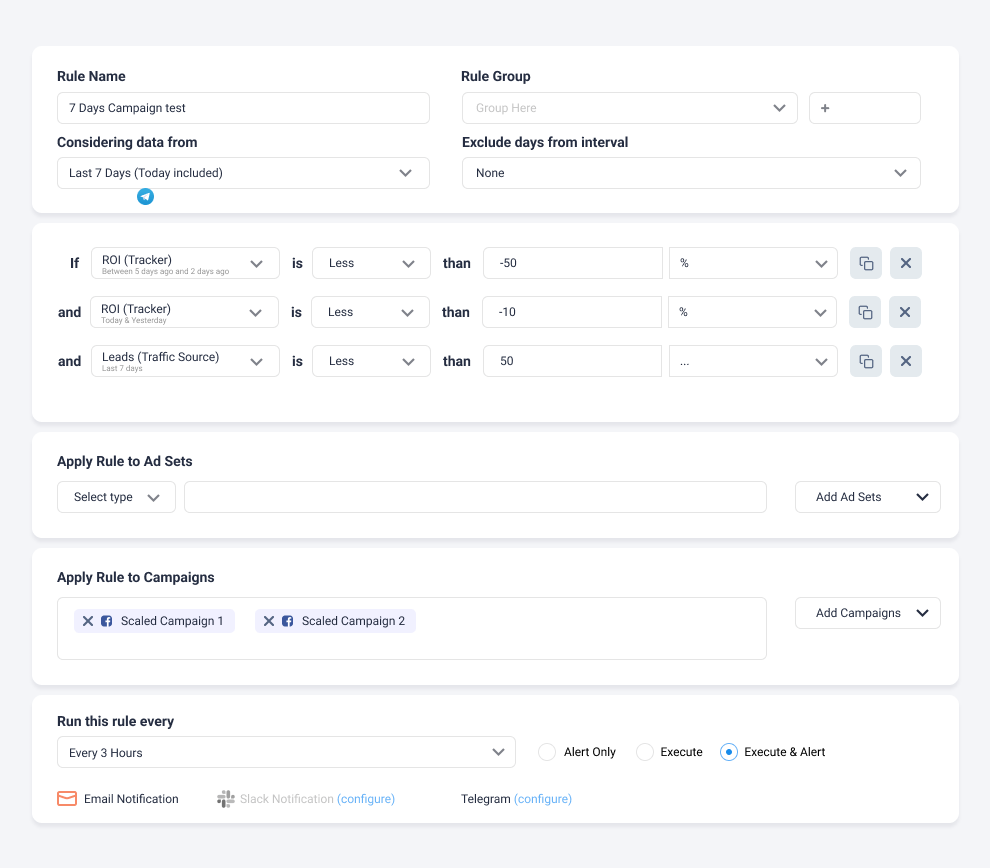Click the Slack logo icon

pos(225,799)
